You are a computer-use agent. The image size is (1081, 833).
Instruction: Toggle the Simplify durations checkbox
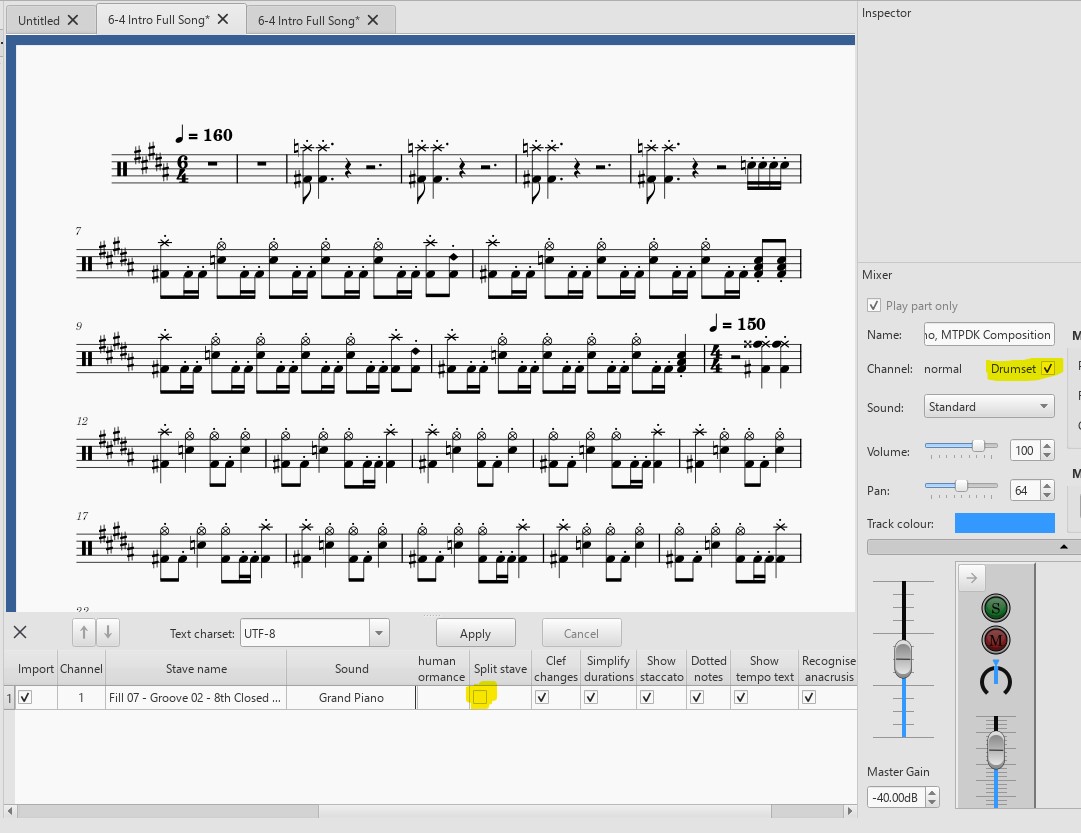[x=590, y=697]
